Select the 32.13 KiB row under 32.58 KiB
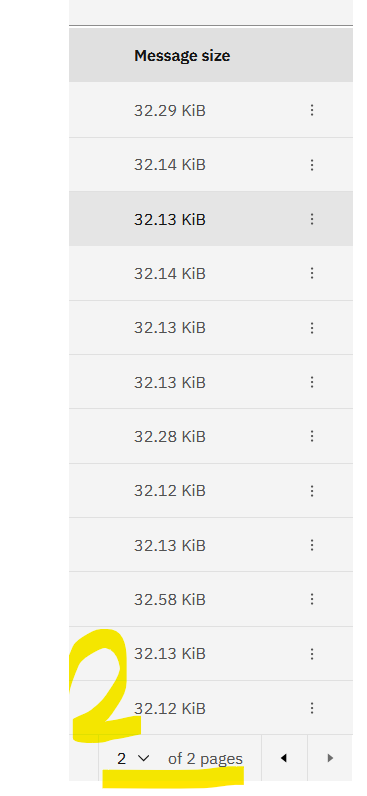 click(211, 654)
